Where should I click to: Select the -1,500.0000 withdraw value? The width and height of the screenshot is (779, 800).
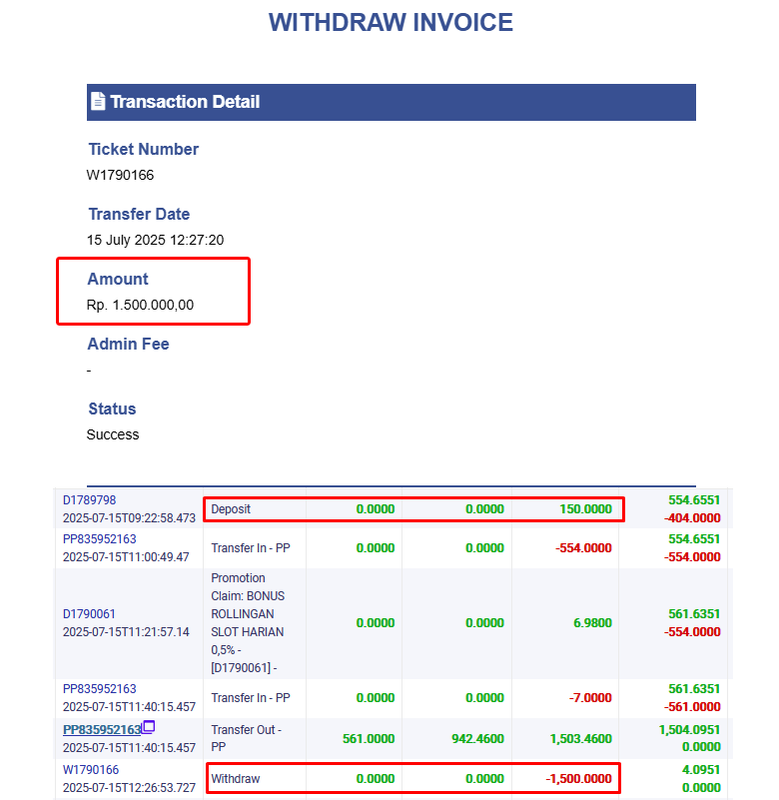(579, 779)
